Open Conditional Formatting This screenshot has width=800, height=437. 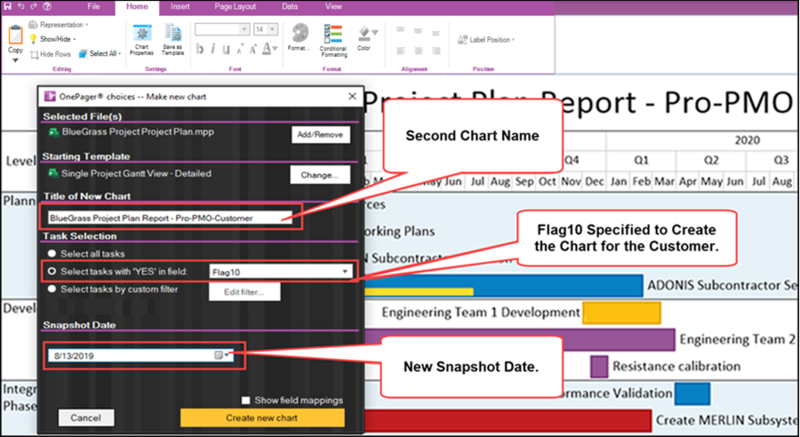coord(333,40)
